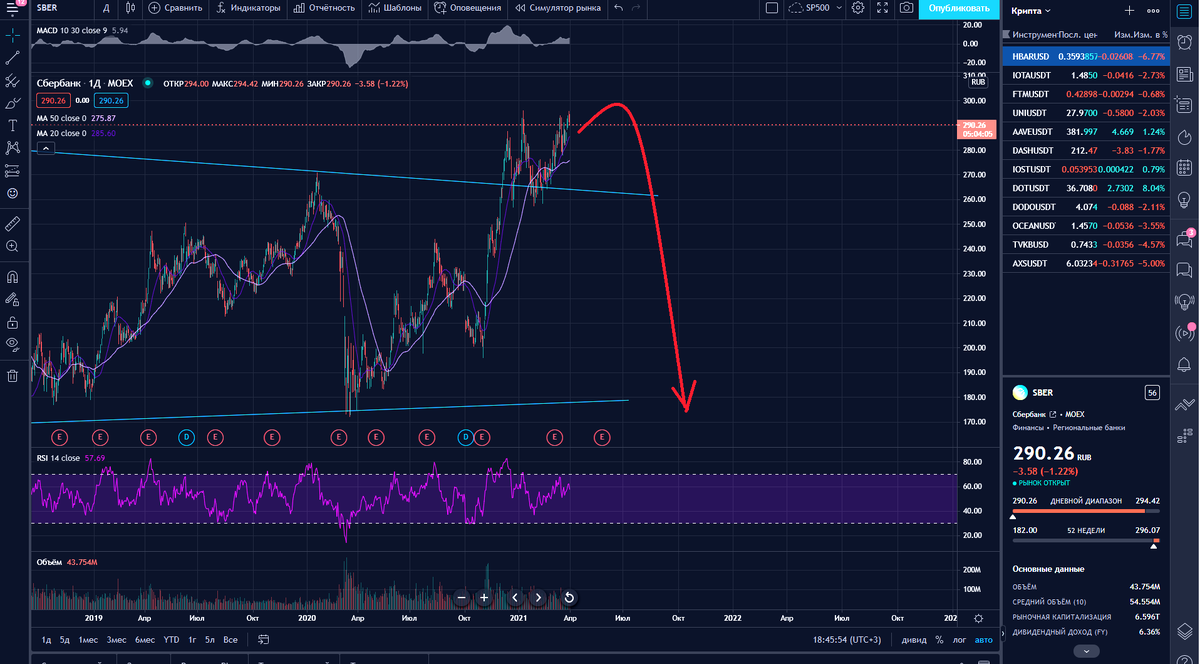Open public chats with notification badge
Image resolution: width=1200 pixels, height=664 pixels.
[x=1184, y=239]
